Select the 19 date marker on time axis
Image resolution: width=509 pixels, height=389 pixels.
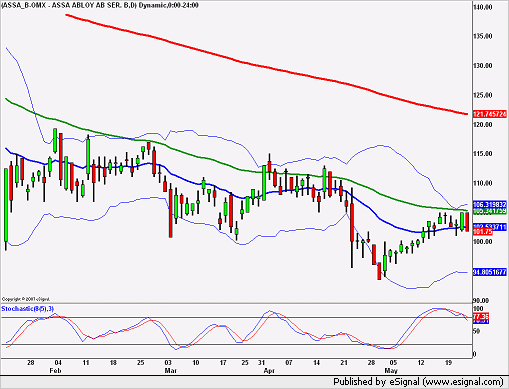448,363
